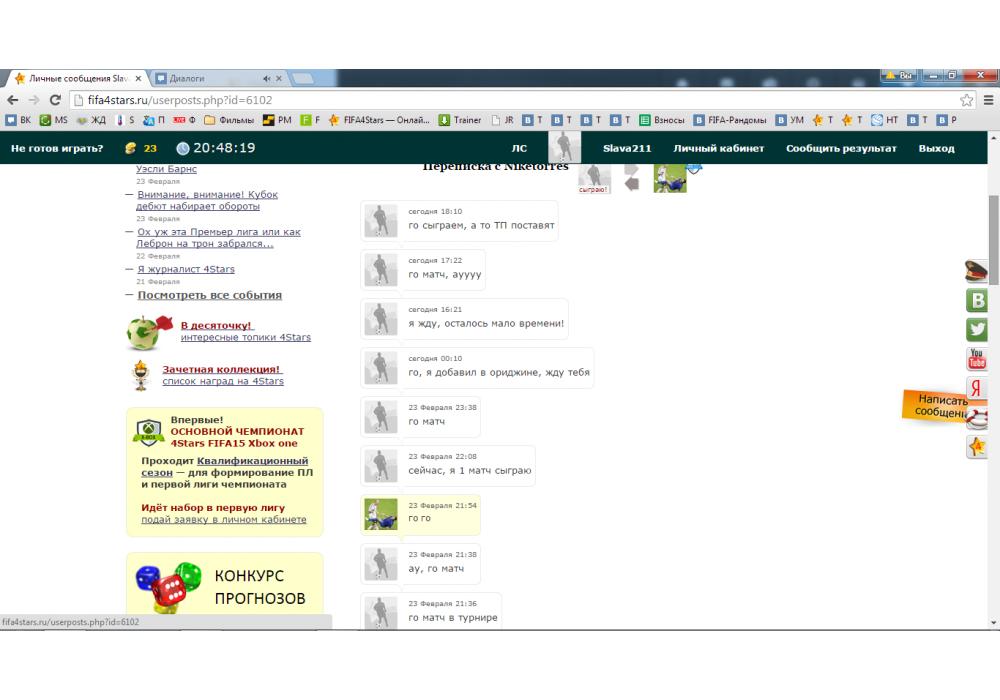Screen dimensions: 1000x700
Task: Open the 'Посмотреть все события' link
Action: pos(209,295)
